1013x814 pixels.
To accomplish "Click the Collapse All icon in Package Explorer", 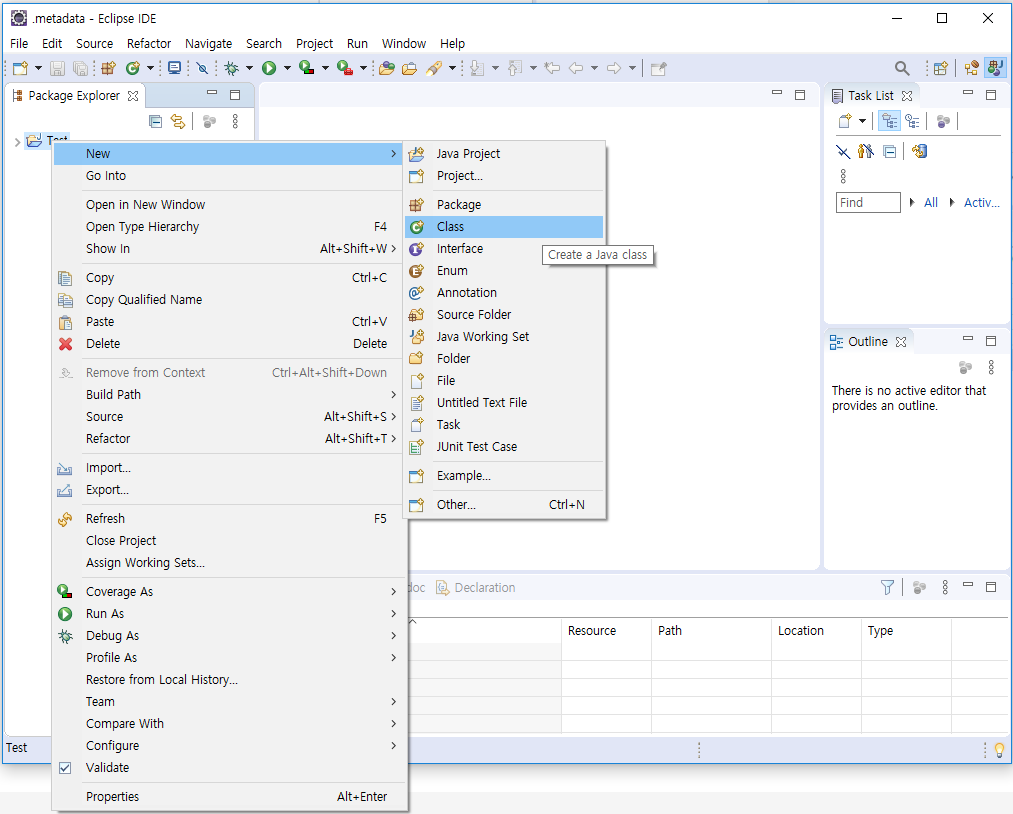I will pyautogui.click(x=155, y=121).
